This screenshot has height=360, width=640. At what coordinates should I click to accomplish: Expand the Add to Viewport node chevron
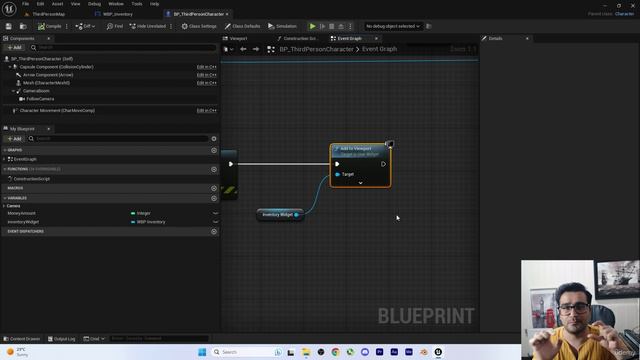point(360,183)
